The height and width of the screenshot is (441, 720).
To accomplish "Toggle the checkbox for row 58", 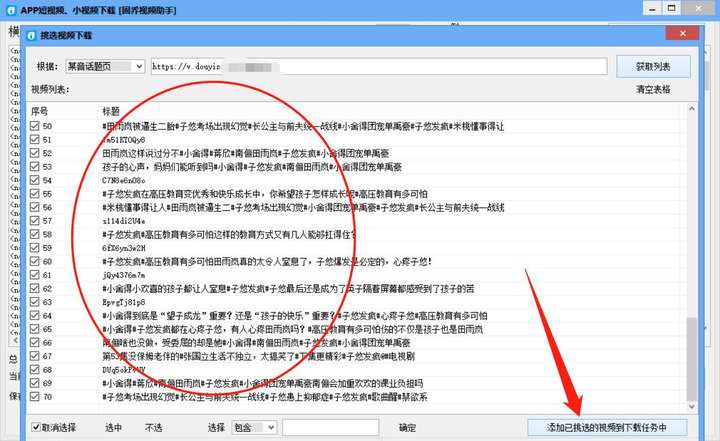I will coord(34,234).
